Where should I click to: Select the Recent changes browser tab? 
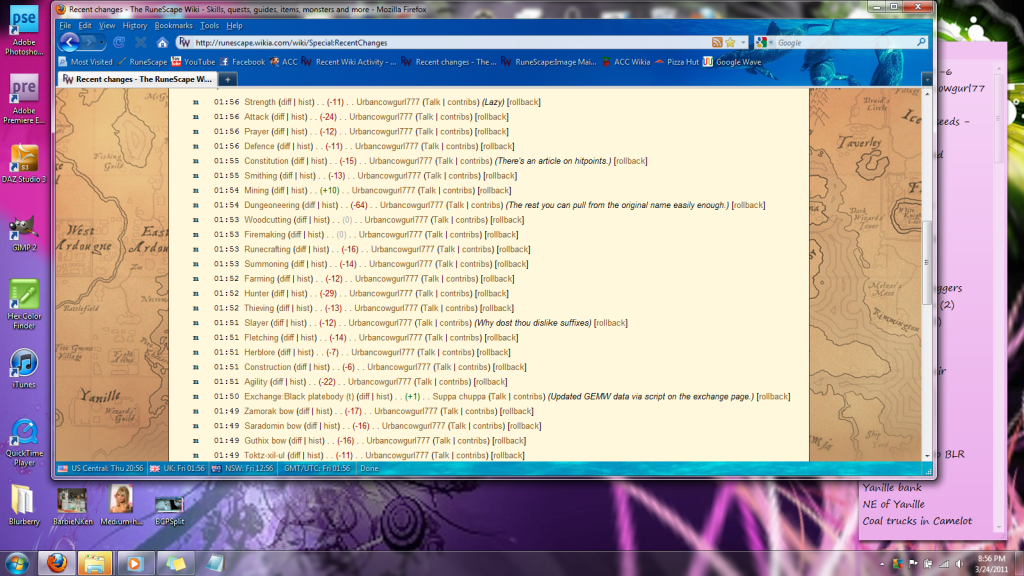tap(137, 80)
